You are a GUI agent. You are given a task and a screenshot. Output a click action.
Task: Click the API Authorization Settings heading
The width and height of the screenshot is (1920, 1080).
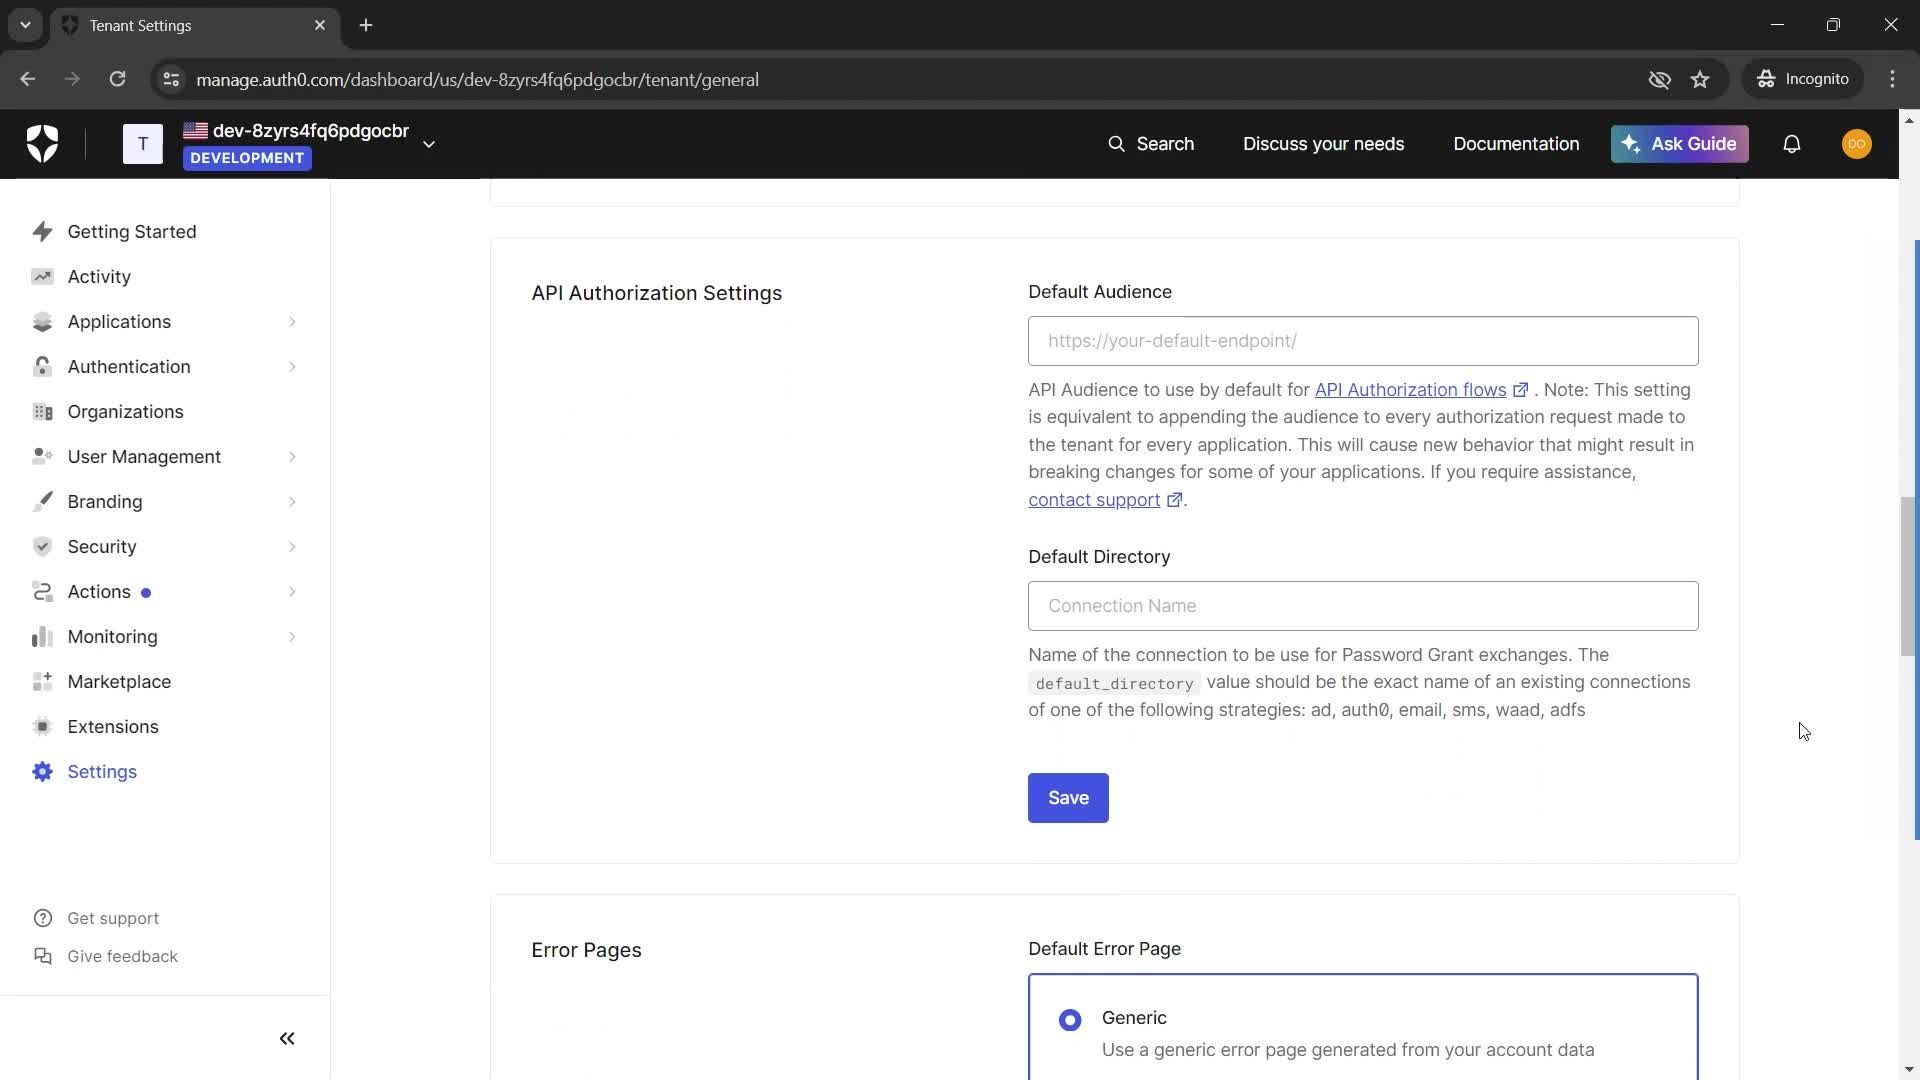click(656, 293)
